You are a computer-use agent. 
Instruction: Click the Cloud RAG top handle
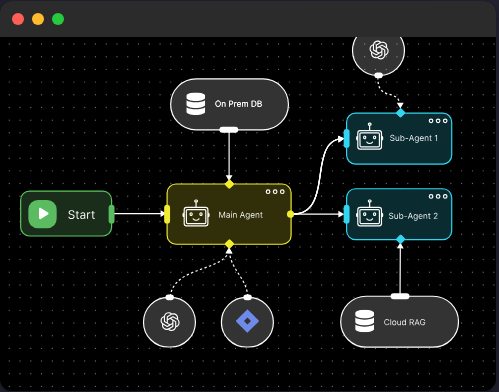pos(400,296)
